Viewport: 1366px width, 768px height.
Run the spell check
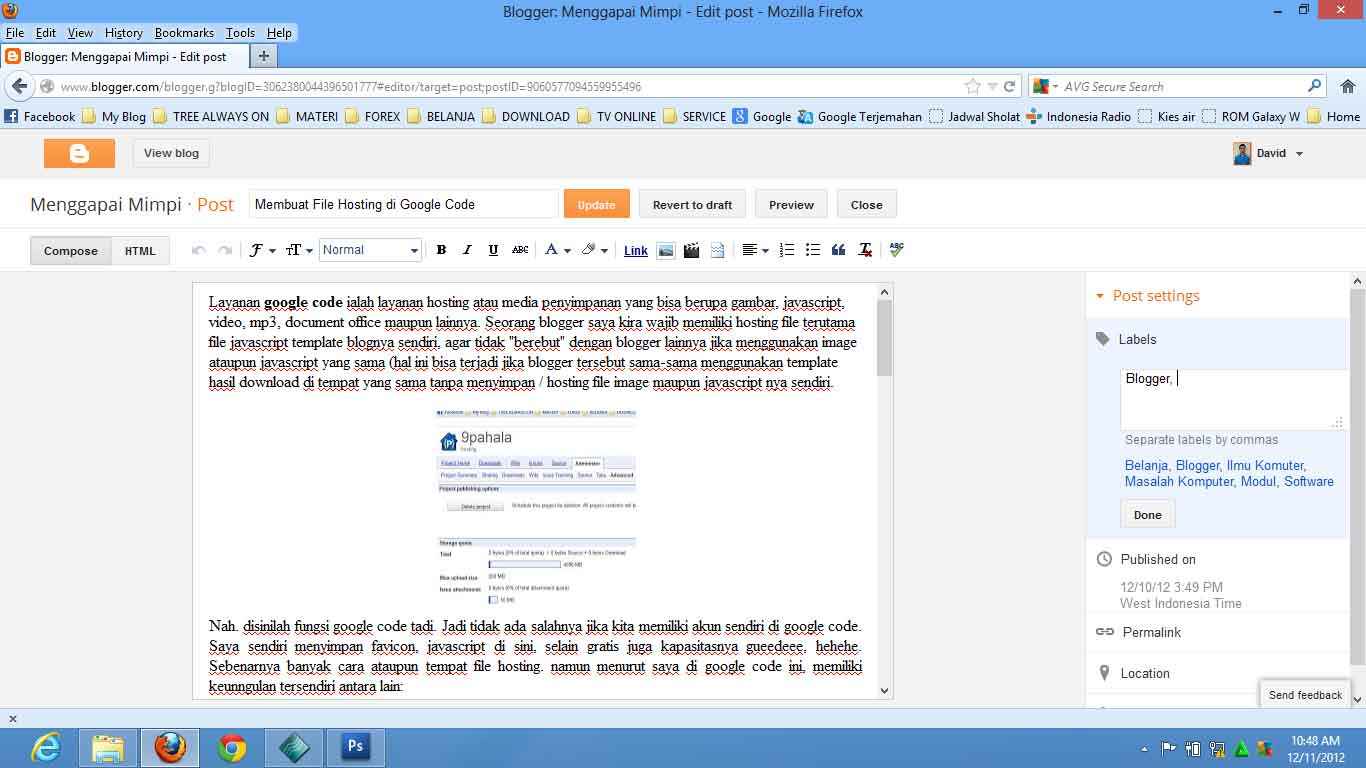(x=896, y=250)
